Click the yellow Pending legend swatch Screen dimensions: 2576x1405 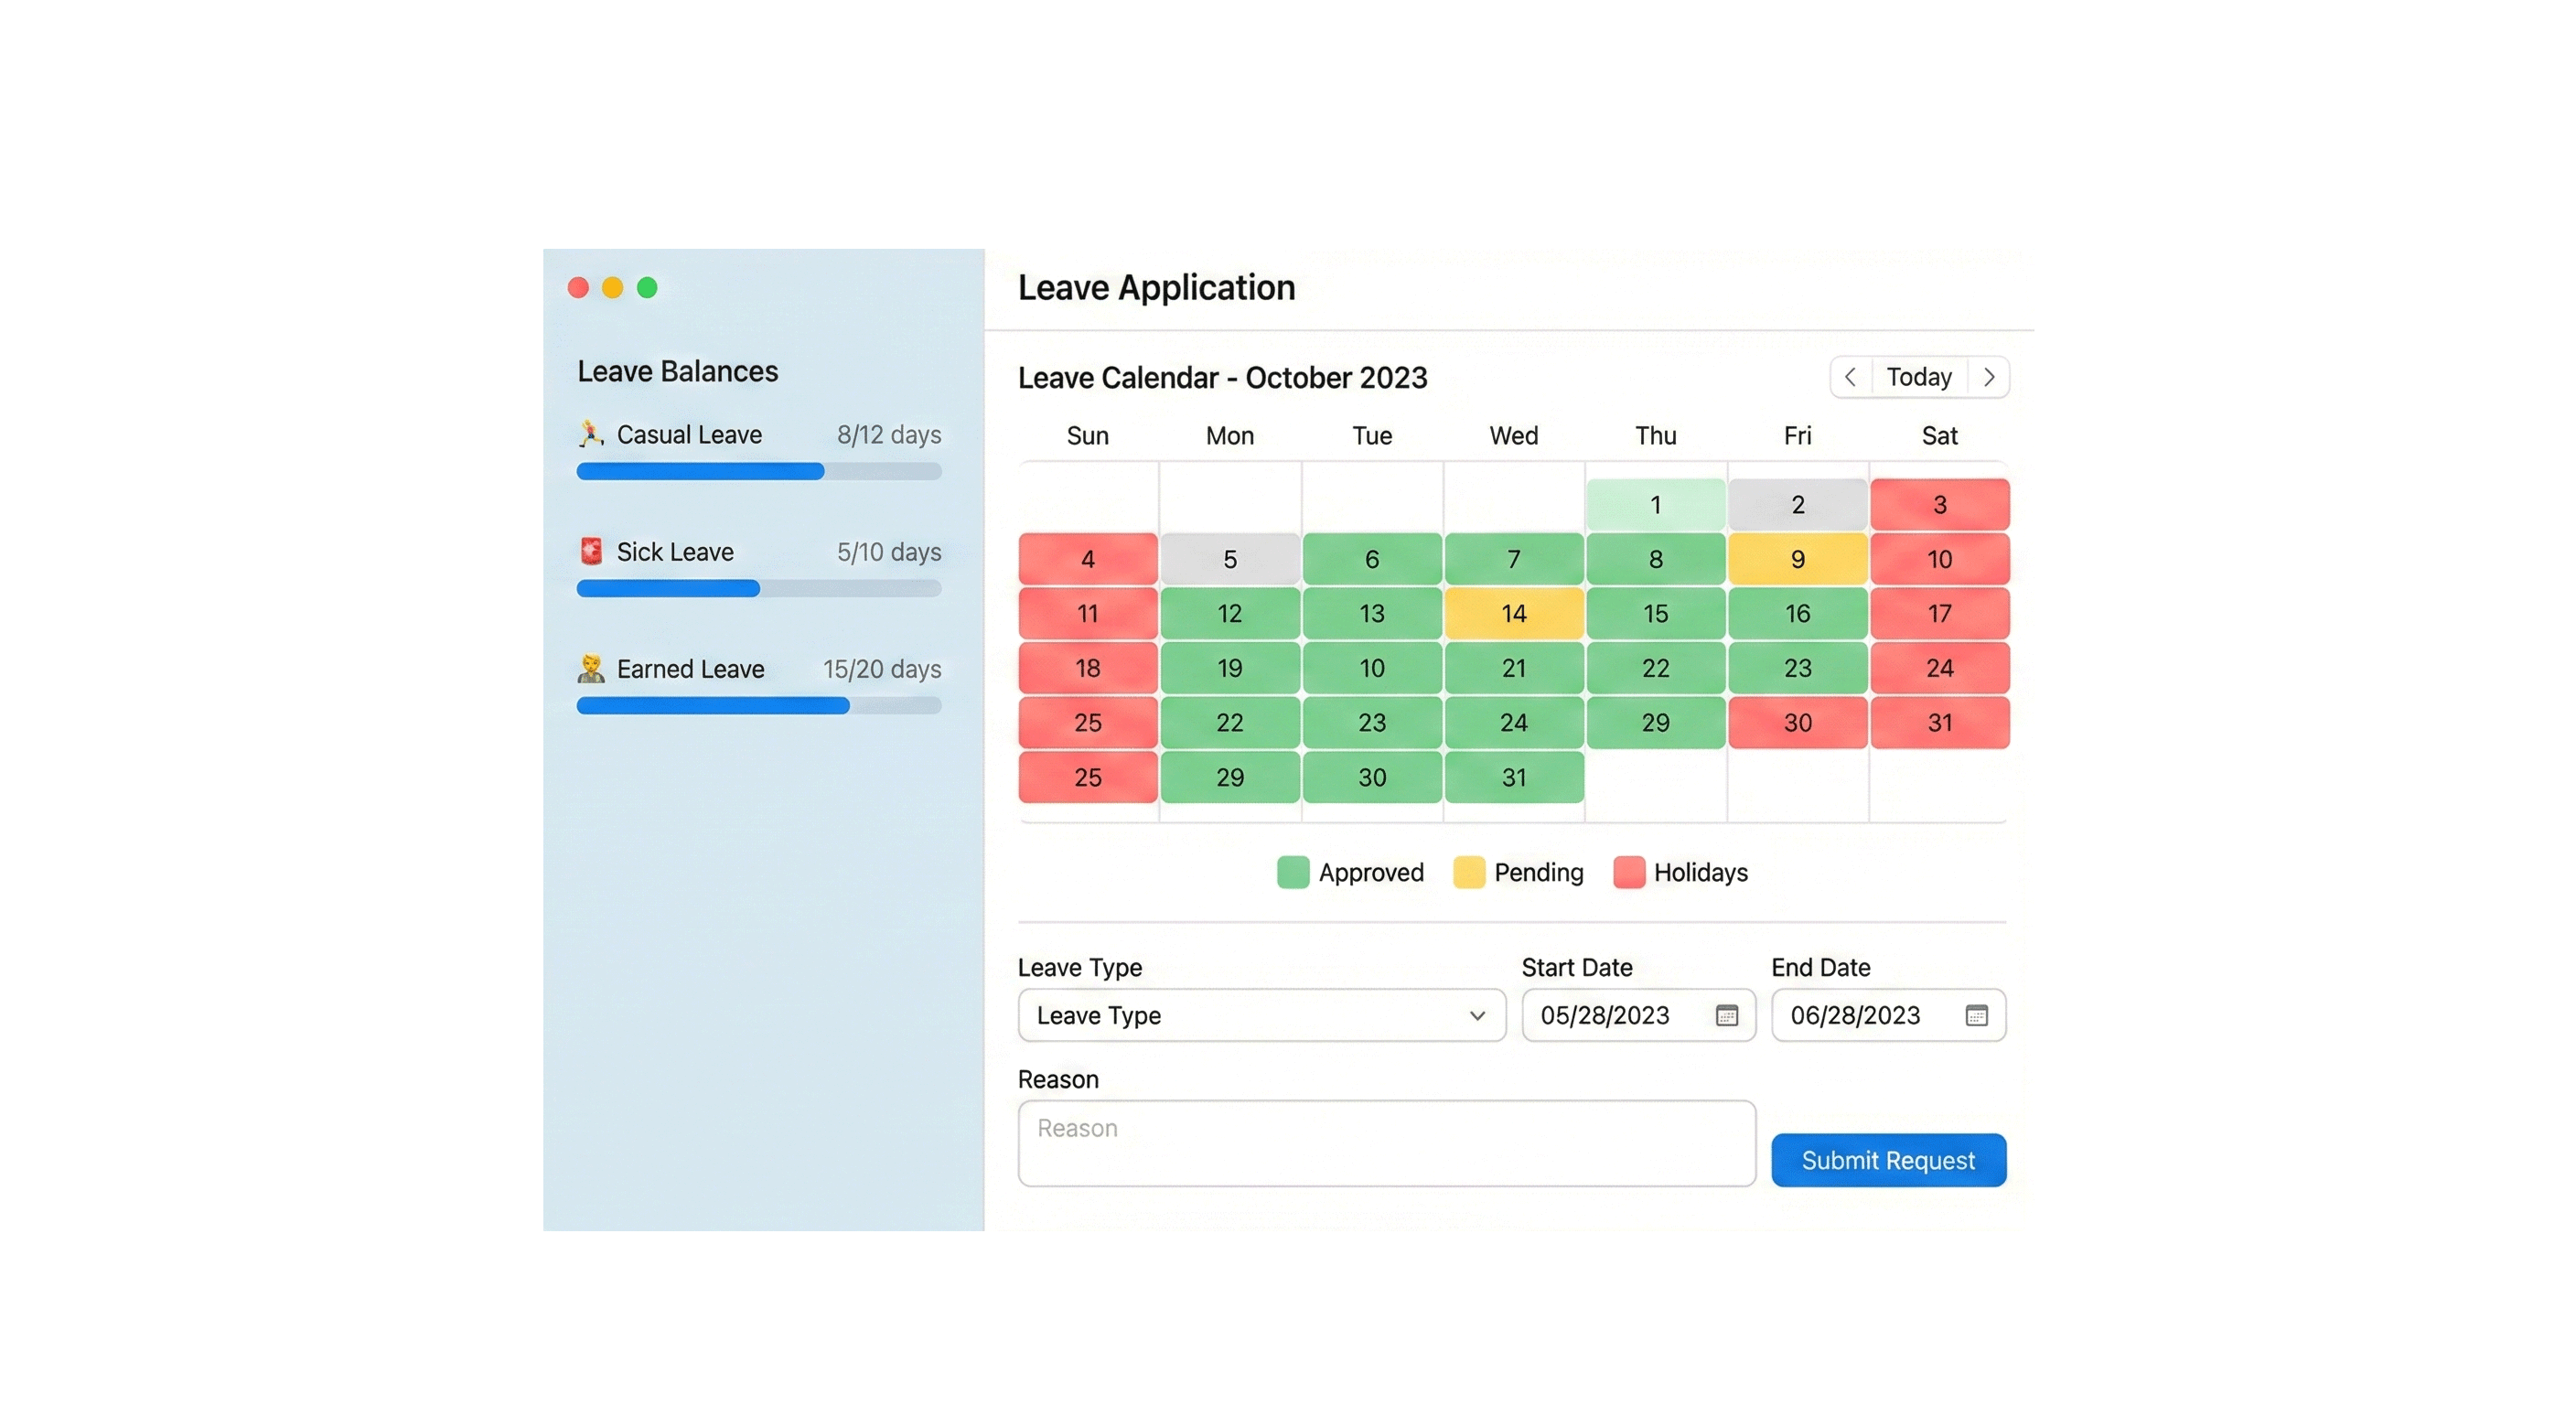pos(1468,872)
